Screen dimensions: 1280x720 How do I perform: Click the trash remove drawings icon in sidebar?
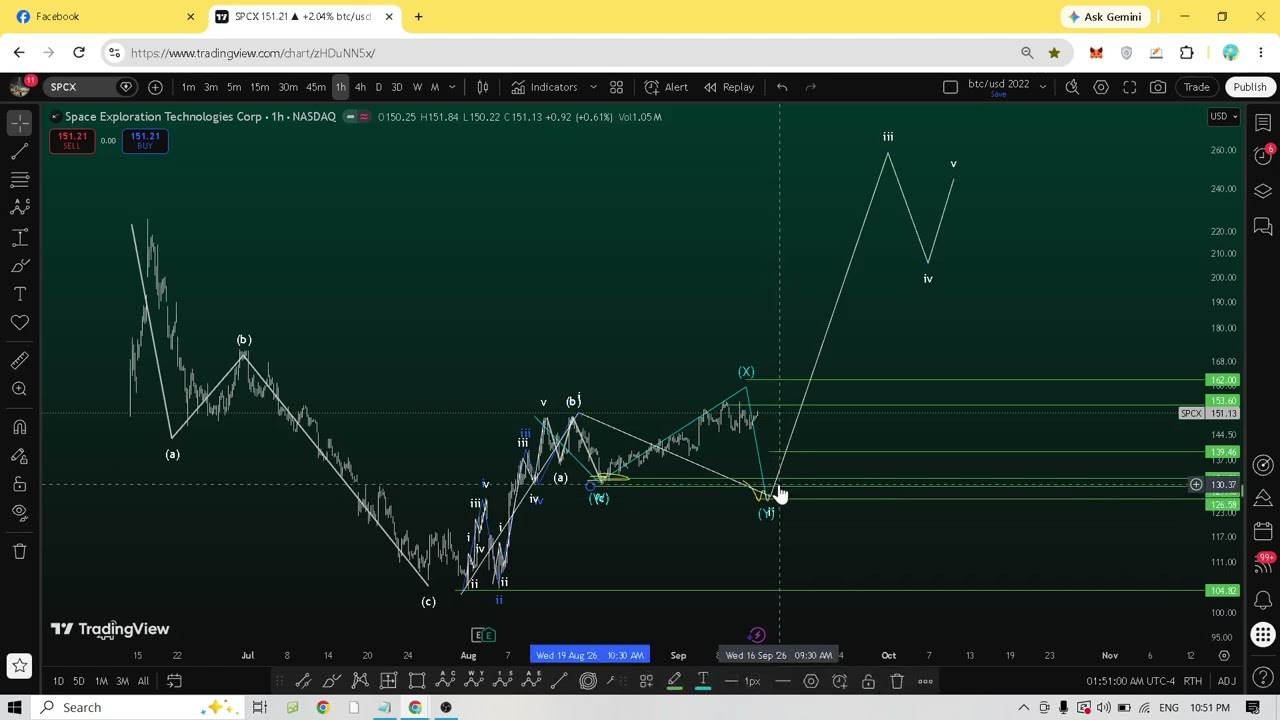tap(19, 551)
